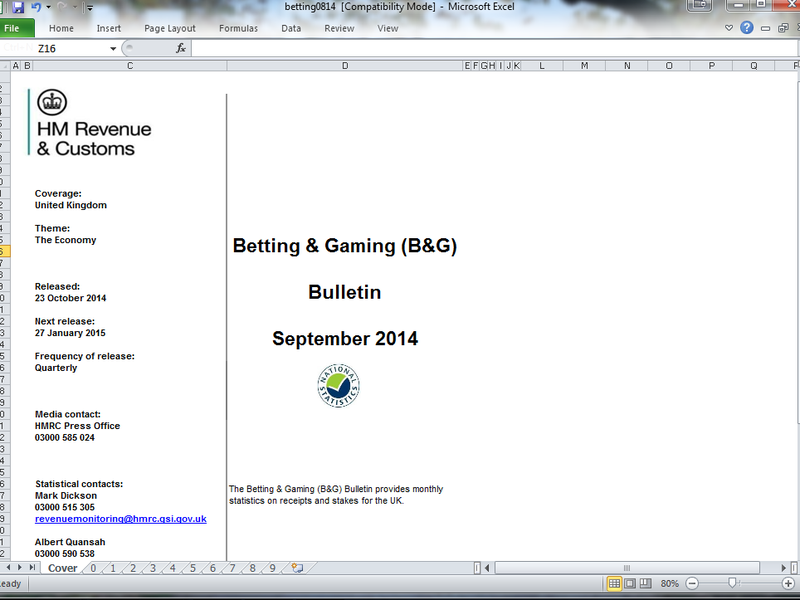Expand the Name Box dropdown arrow
Viewport: 800px width, 600px height.
(113, 48)
